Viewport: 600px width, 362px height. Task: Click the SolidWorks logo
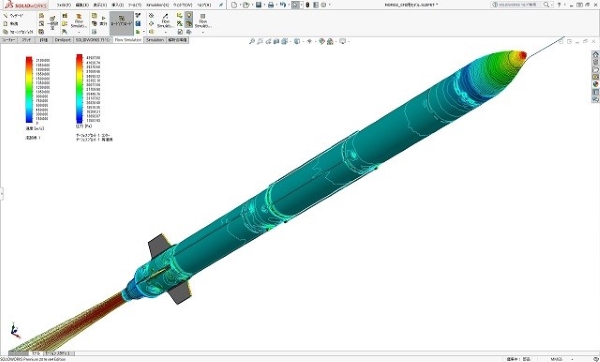coord(26,5)
